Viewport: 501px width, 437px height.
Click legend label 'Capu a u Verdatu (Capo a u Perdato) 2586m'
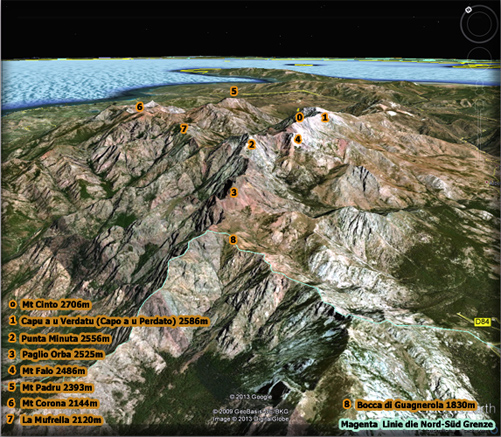tap(114, 321)
